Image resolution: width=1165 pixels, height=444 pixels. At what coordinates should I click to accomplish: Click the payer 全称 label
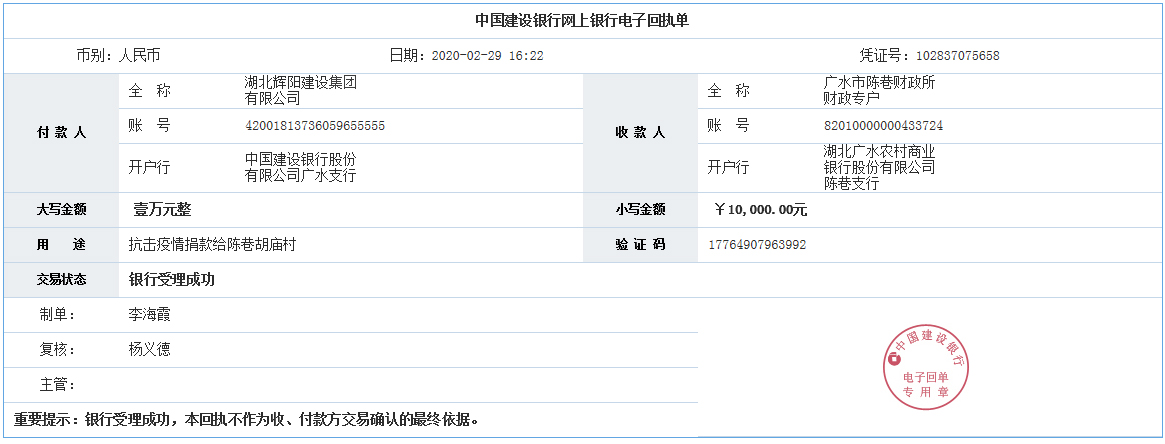149,91
